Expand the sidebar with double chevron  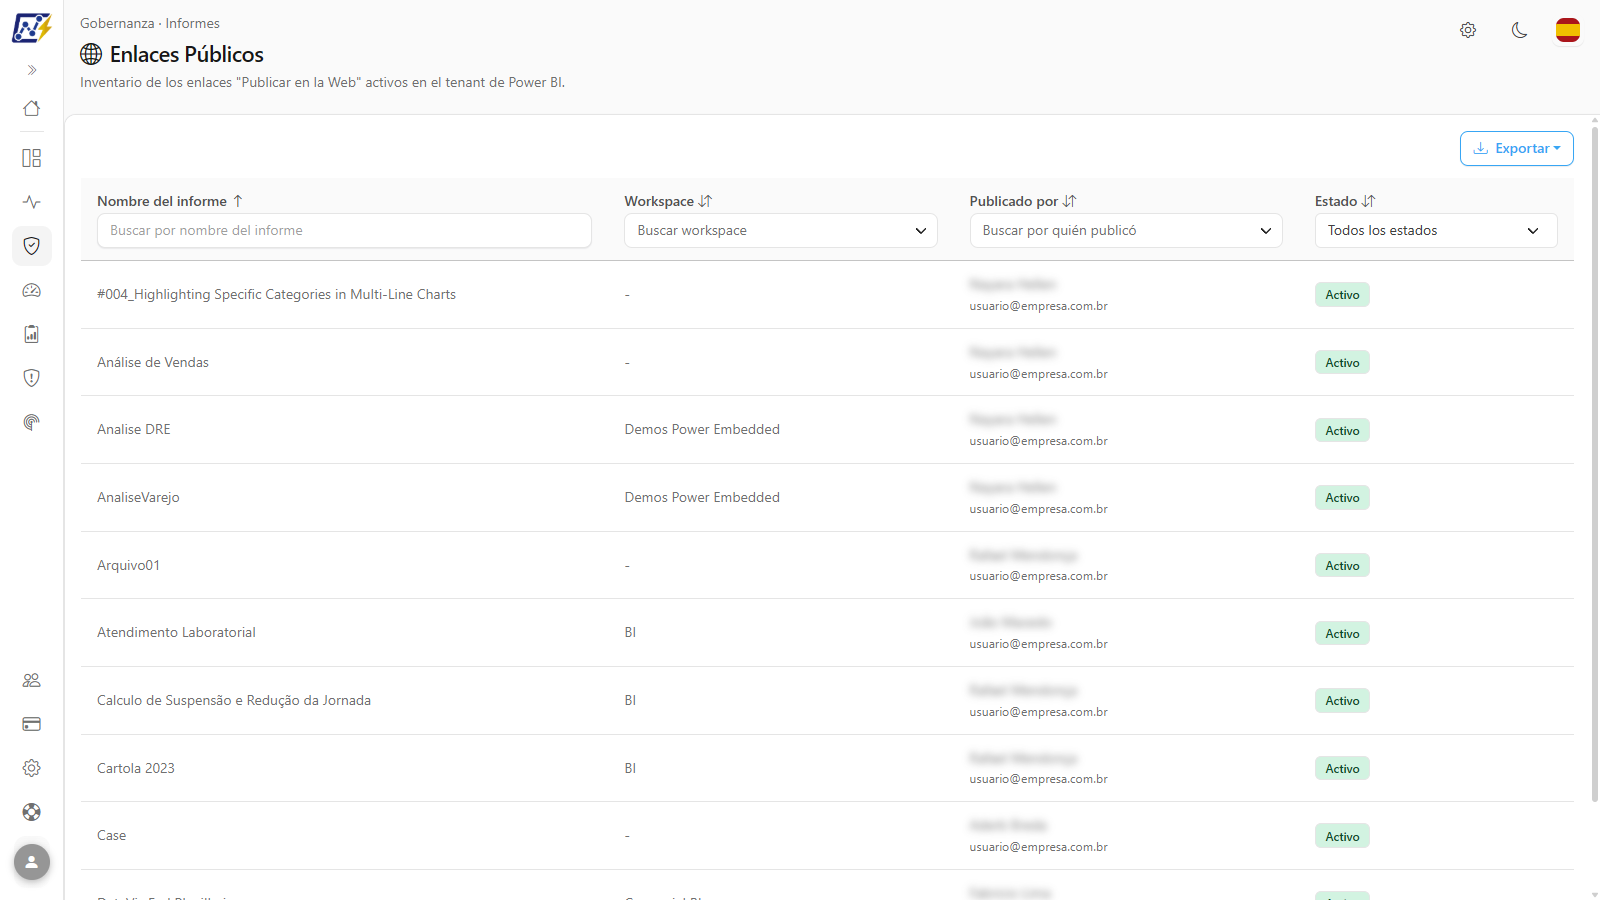[32, 70]
